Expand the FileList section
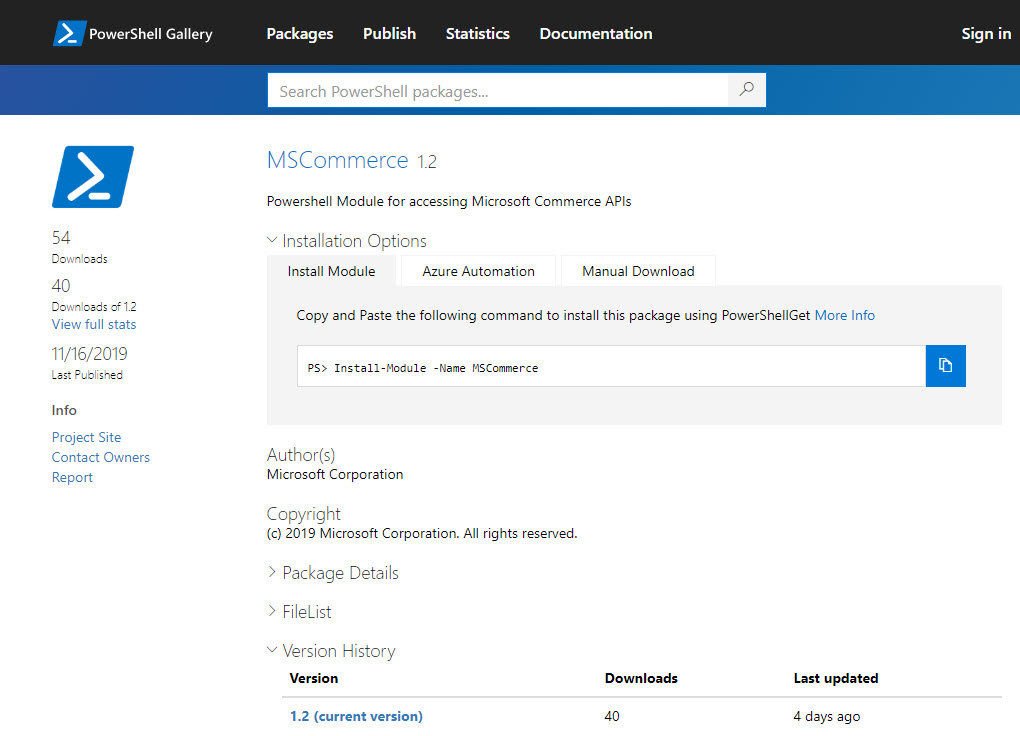The image size is (1020, 736). click(299, 612)
